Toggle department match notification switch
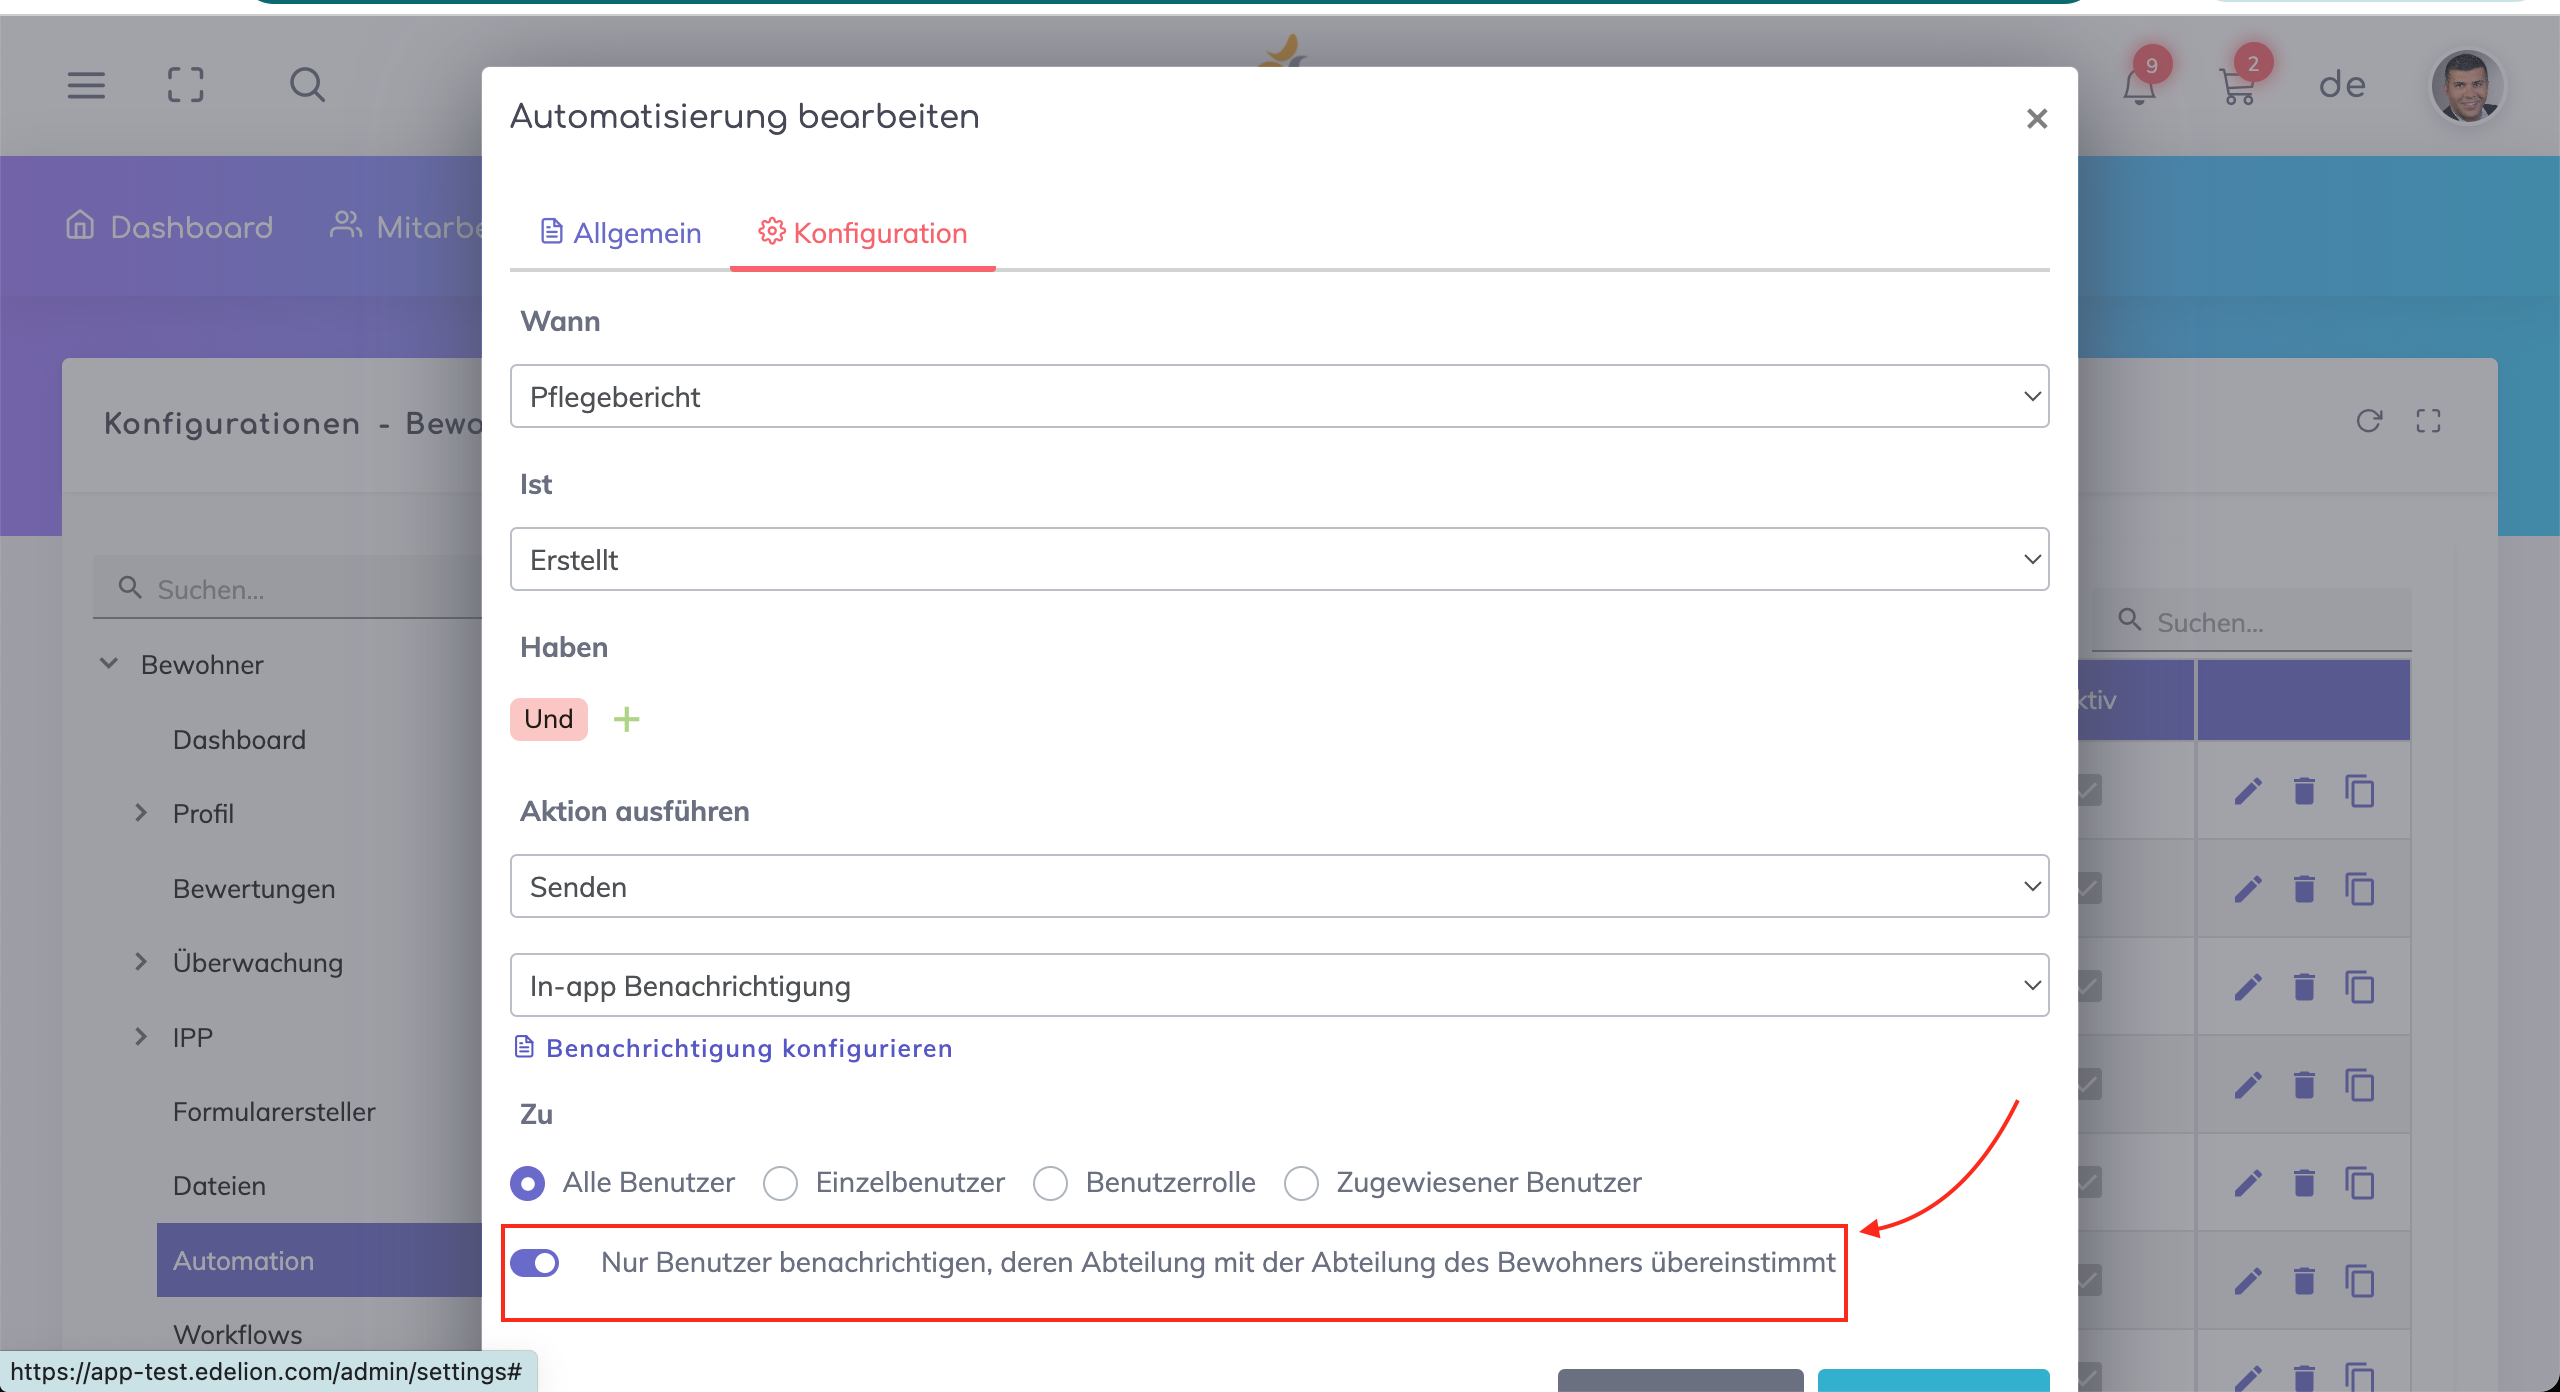Screen dimensions: 2560x1392 coord(535,1263)
